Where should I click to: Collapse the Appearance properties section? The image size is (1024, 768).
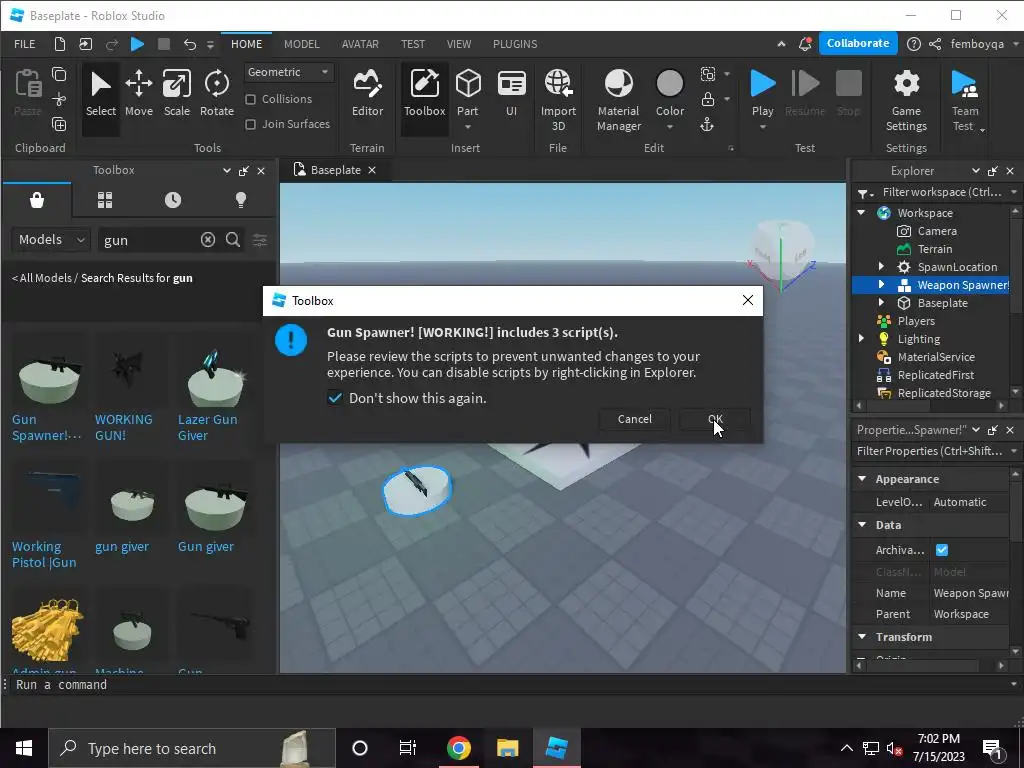(862, 479)
